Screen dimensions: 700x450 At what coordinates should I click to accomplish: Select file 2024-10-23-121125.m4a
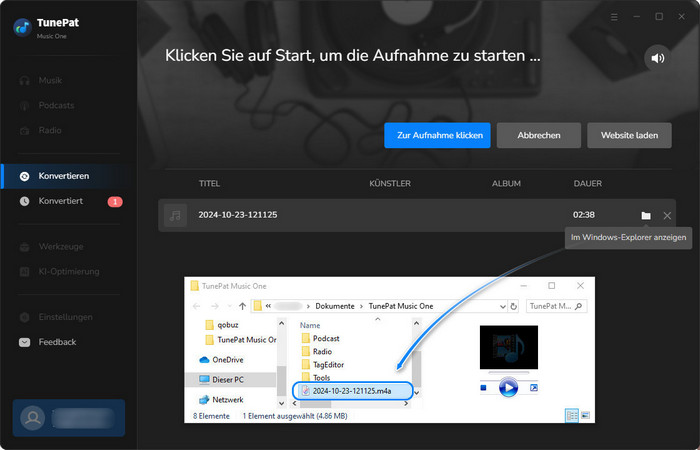pyautogui.click(x=352, y=391)
